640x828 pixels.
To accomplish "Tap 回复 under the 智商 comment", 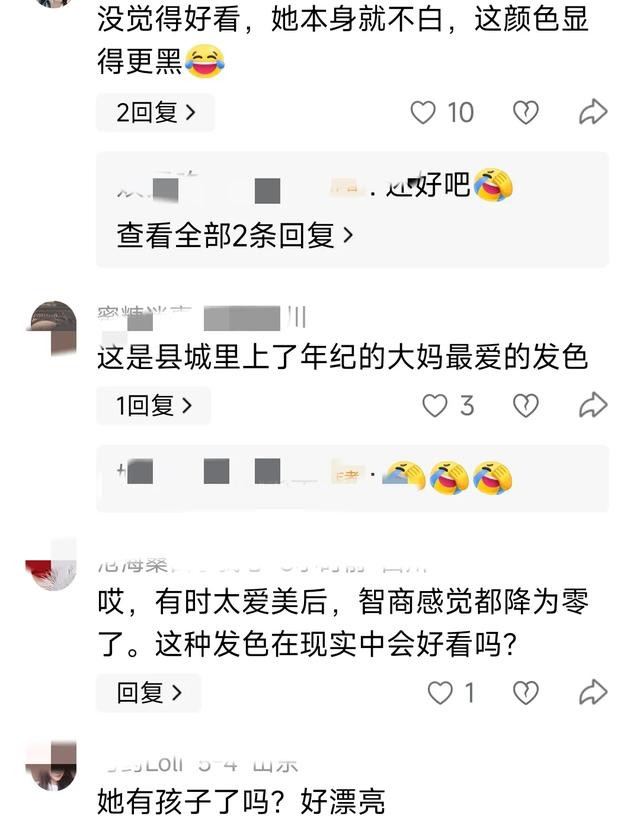I will [148, 693].
